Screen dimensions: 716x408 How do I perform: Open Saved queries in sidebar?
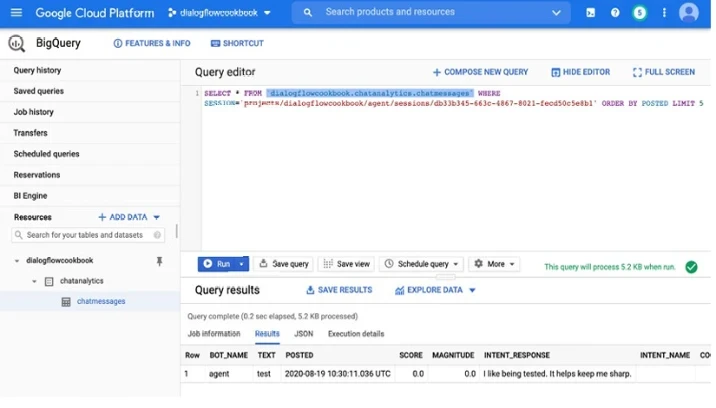[39, 91]
